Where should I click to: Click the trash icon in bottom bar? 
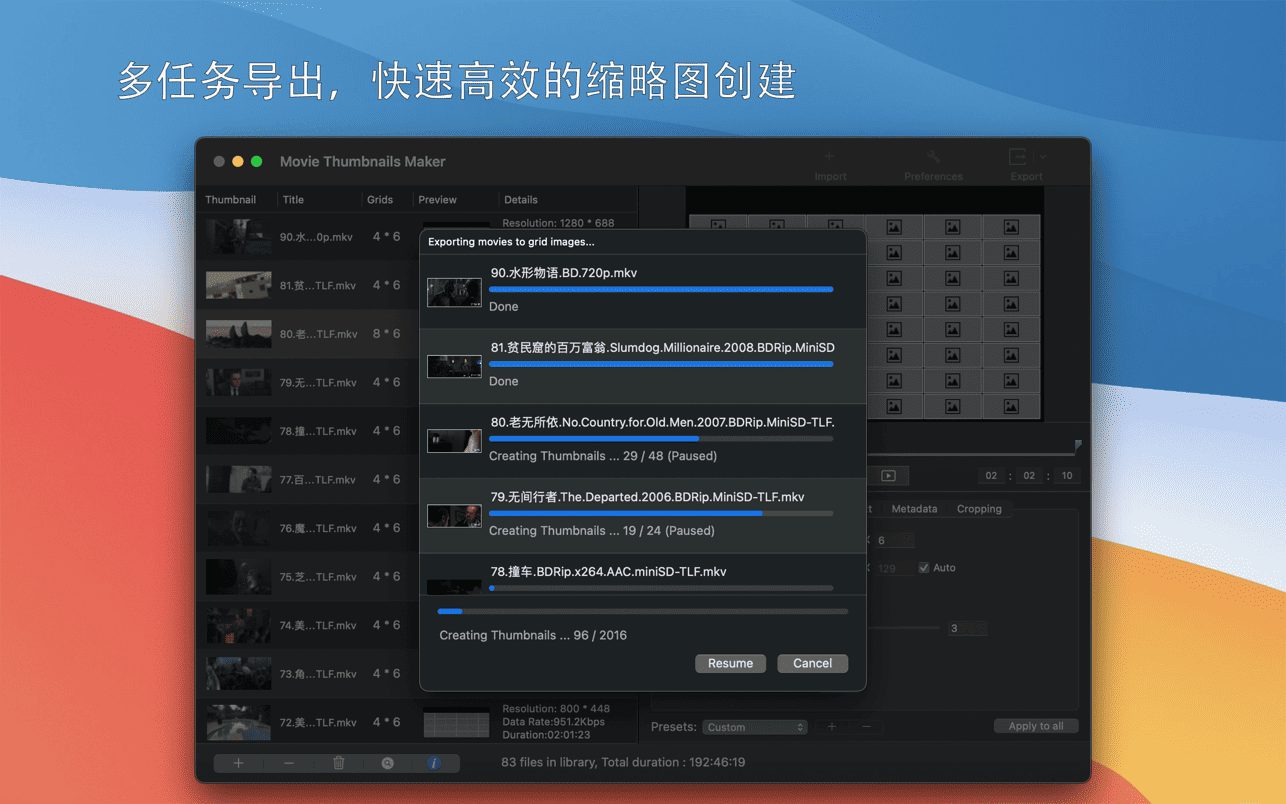click(339, 763)
